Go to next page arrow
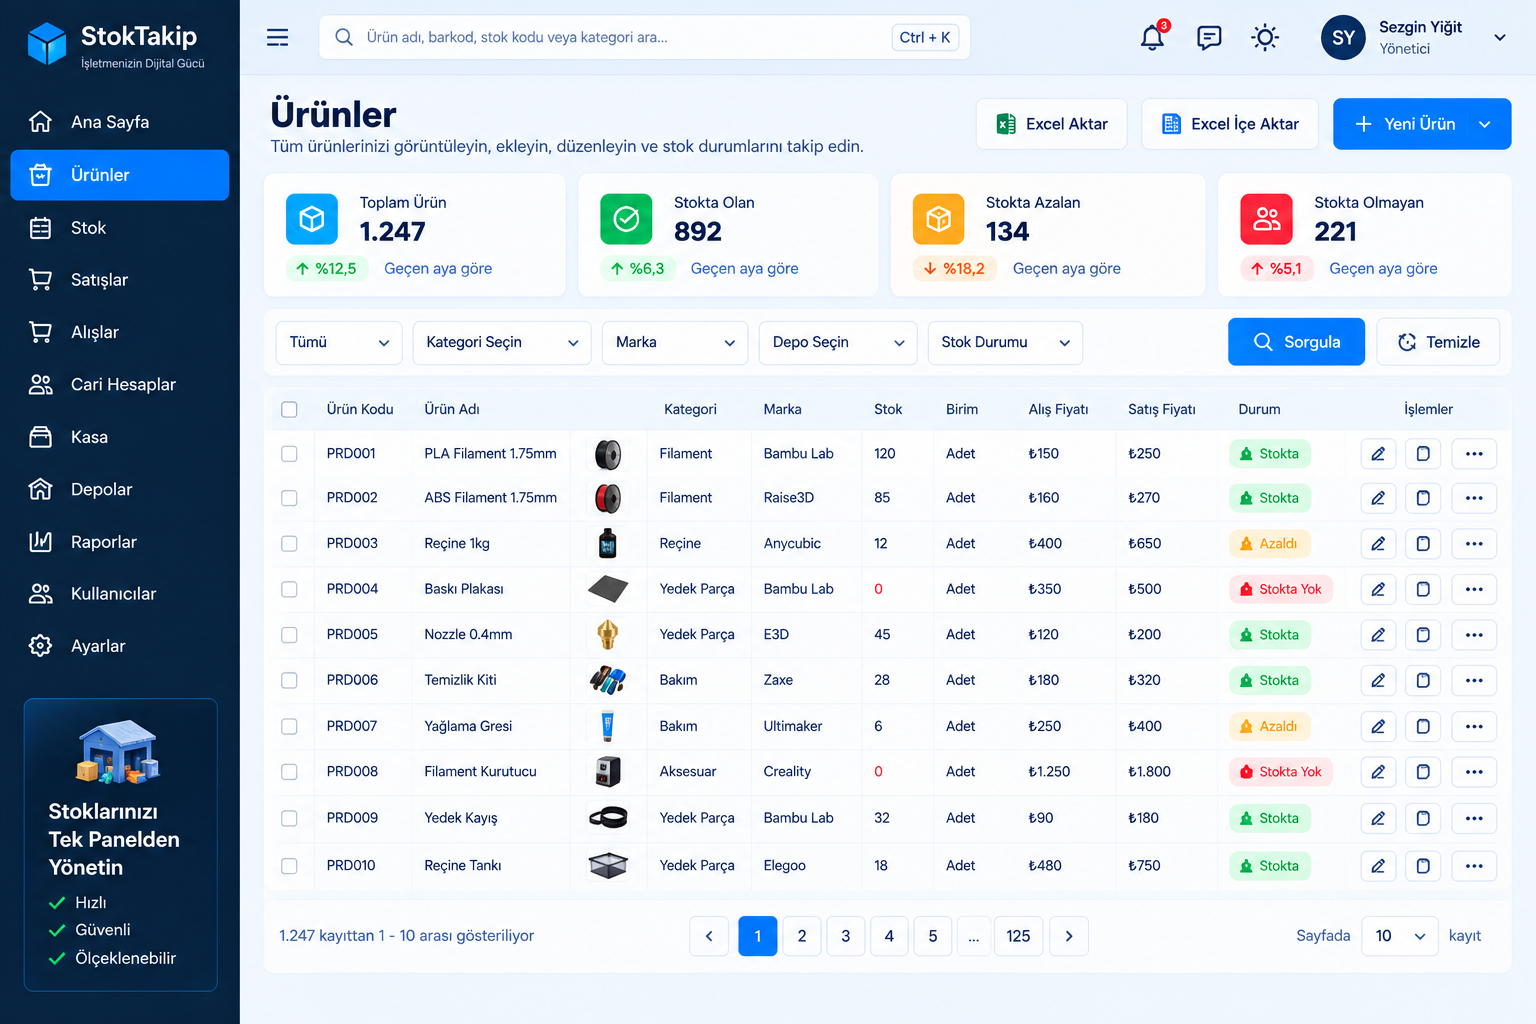This screenshot has height=1024, width=1536. (1069, 936)
